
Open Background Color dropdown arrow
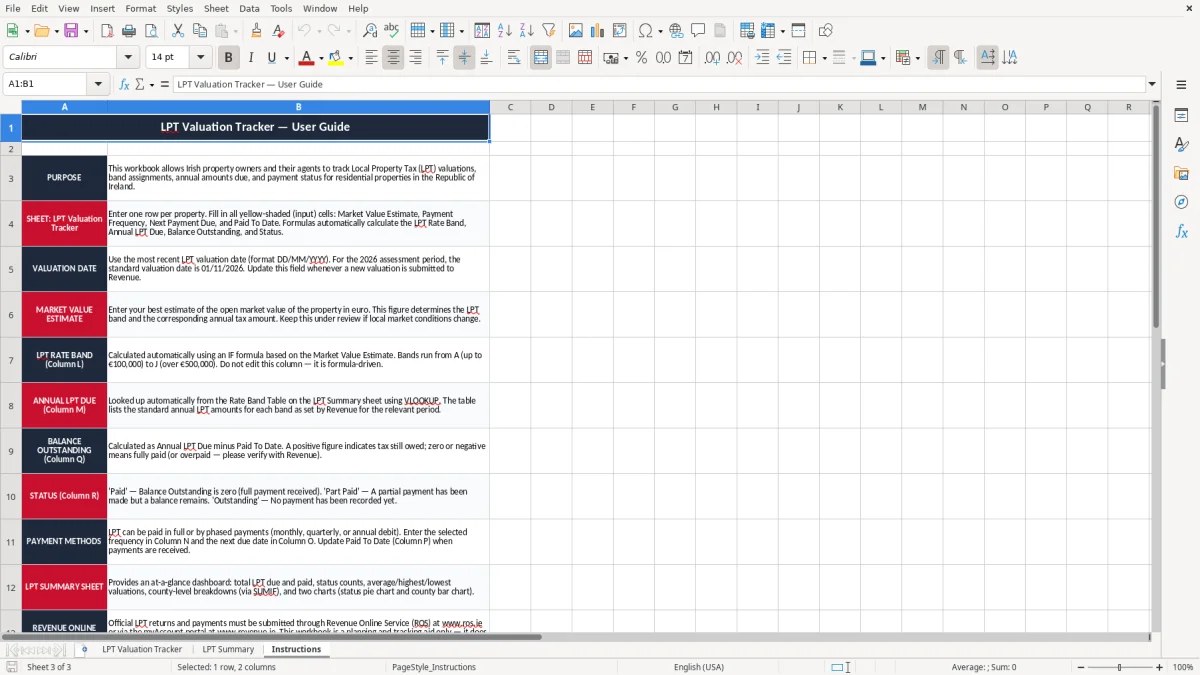pyautogui.click(x=350, y=58)
